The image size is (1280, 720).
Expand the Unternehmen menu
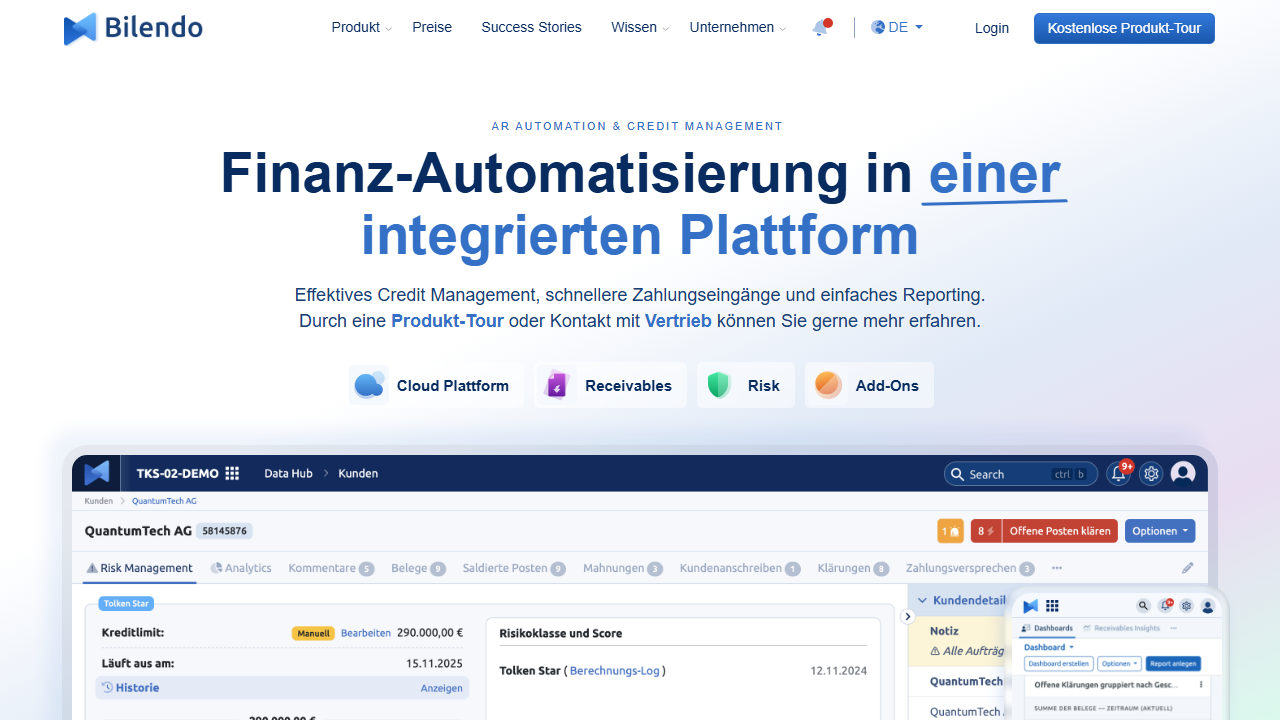coord(738,28)
